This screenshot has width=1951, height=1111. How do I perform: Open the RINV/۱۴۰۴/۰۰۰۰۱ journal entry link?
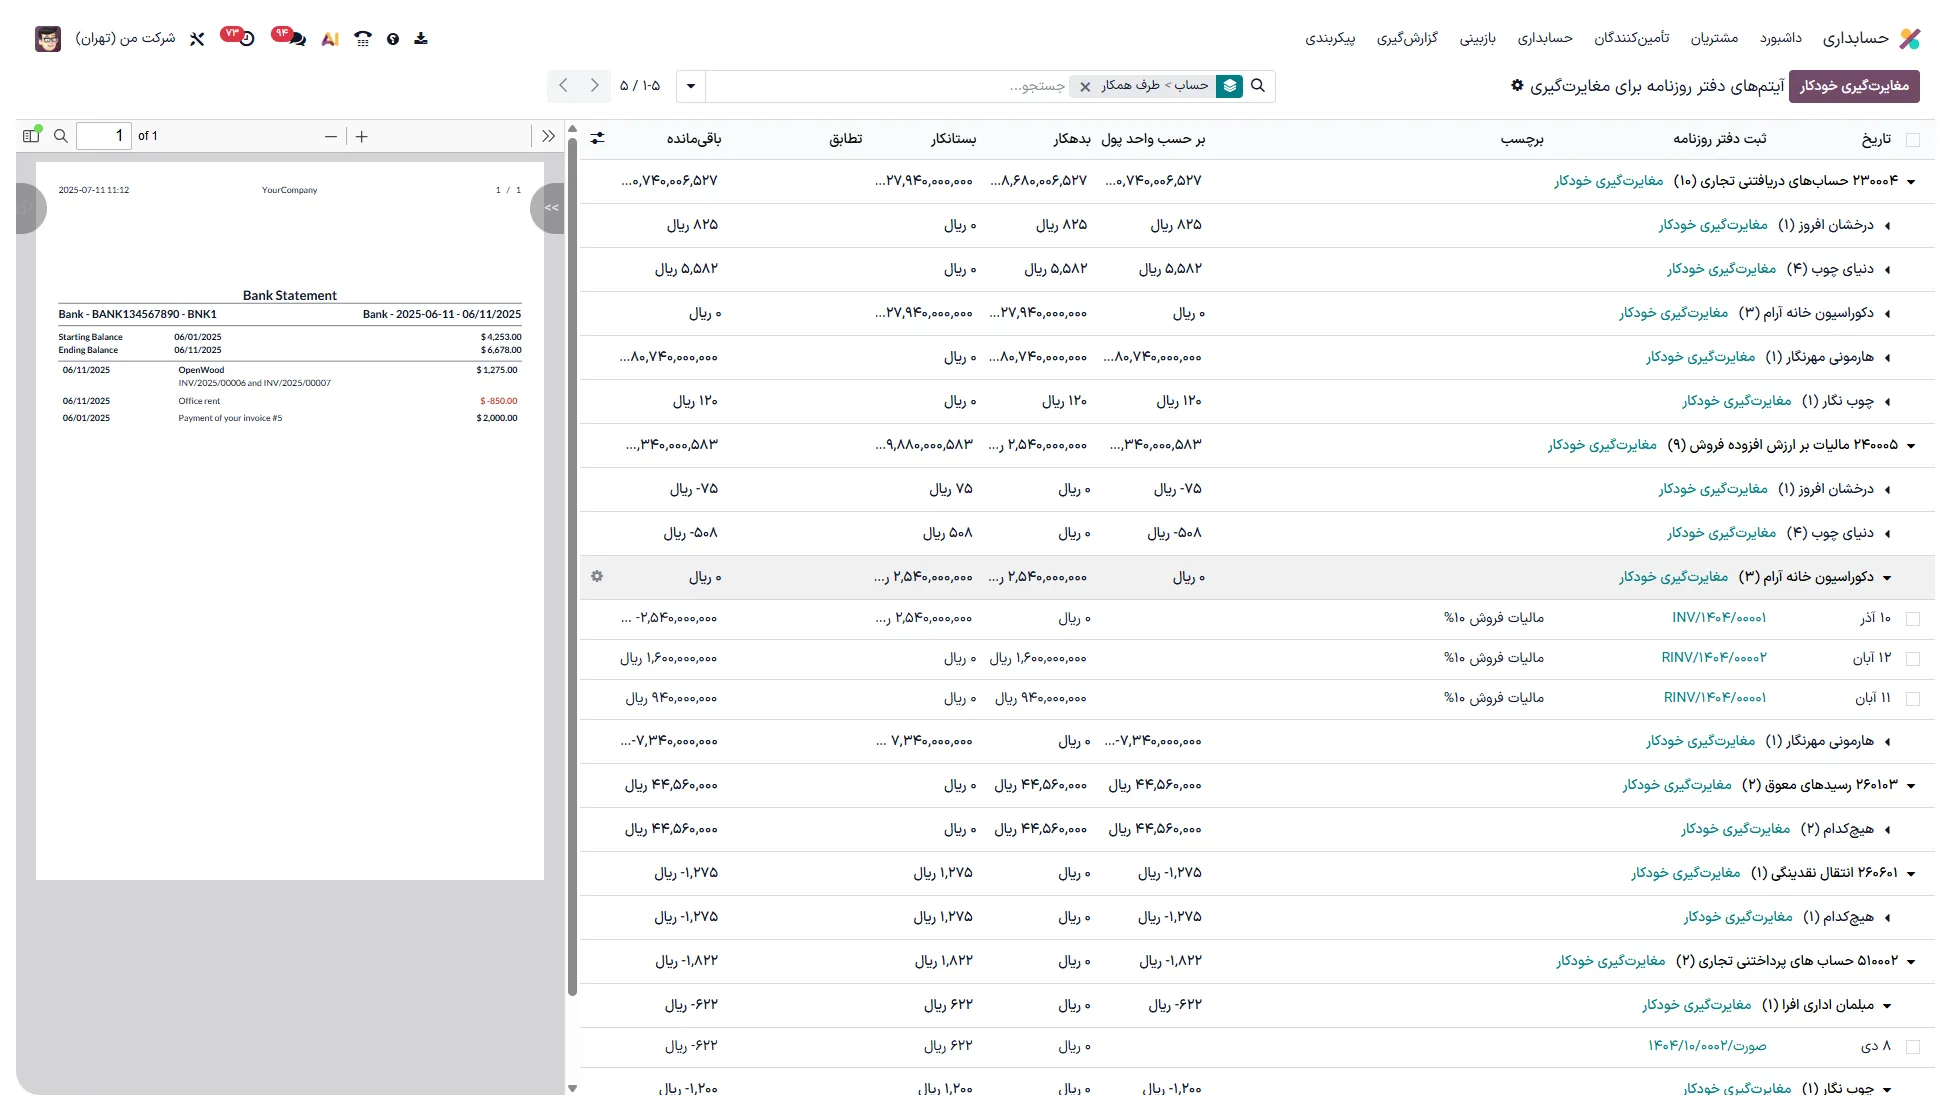point(1714,698)
